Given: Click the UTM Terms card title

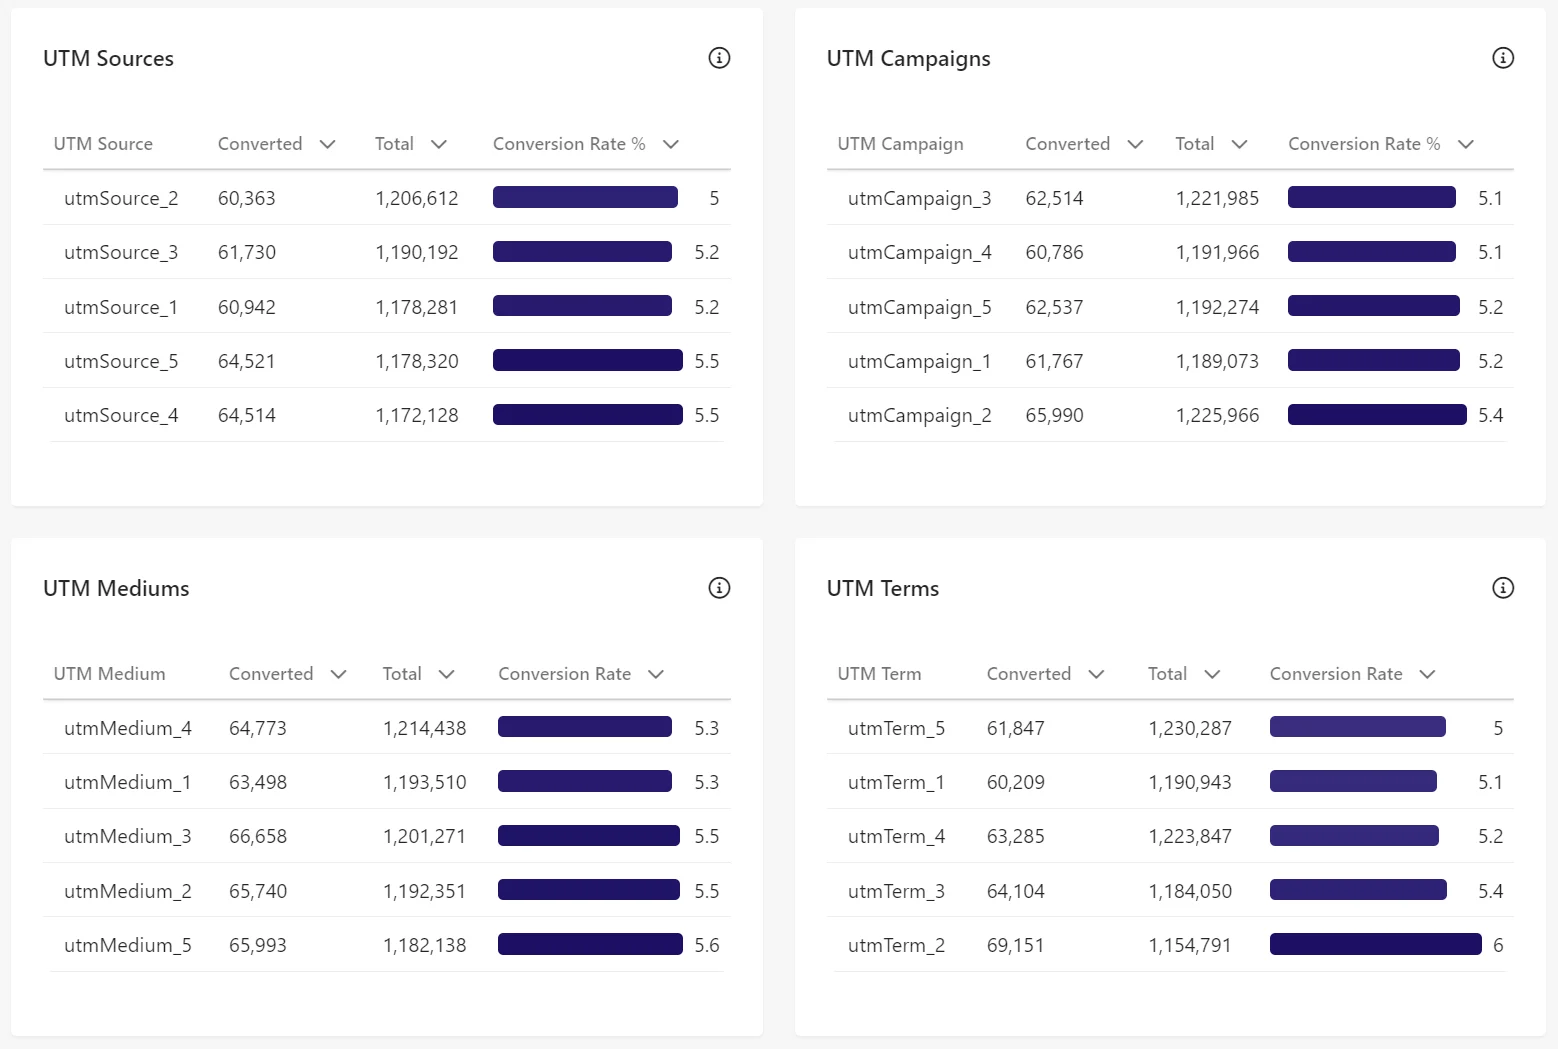Looking at the screenshot, I should (882, 588).
